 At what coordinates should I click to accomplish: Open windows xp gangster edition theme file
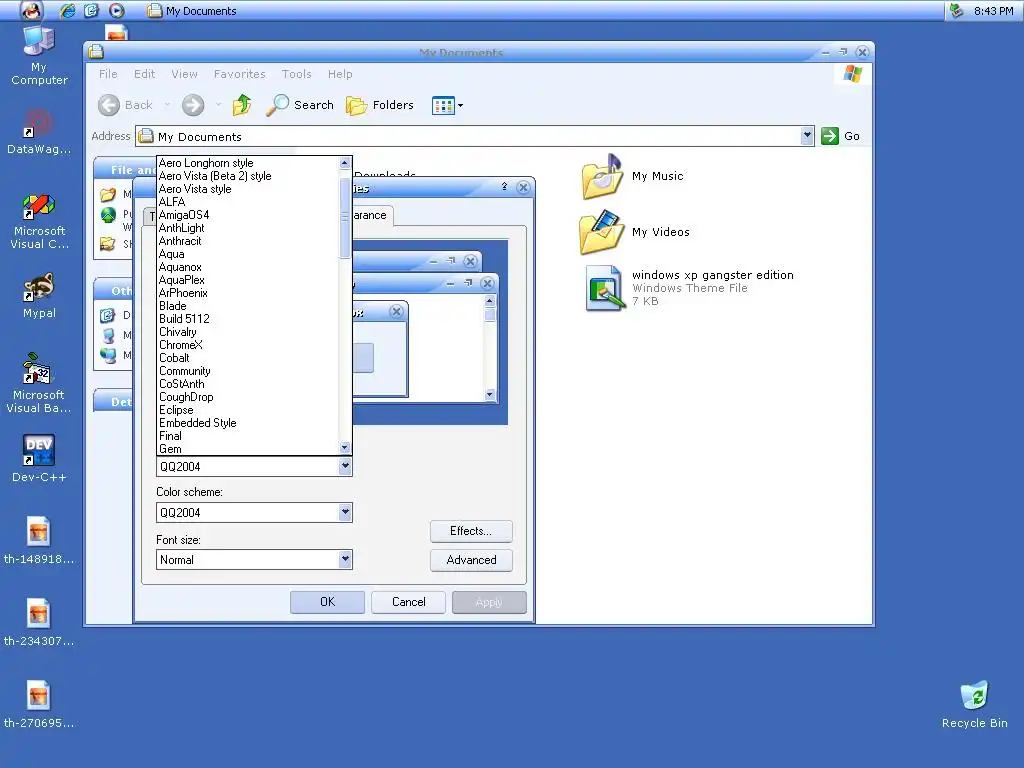click(690, 288)
